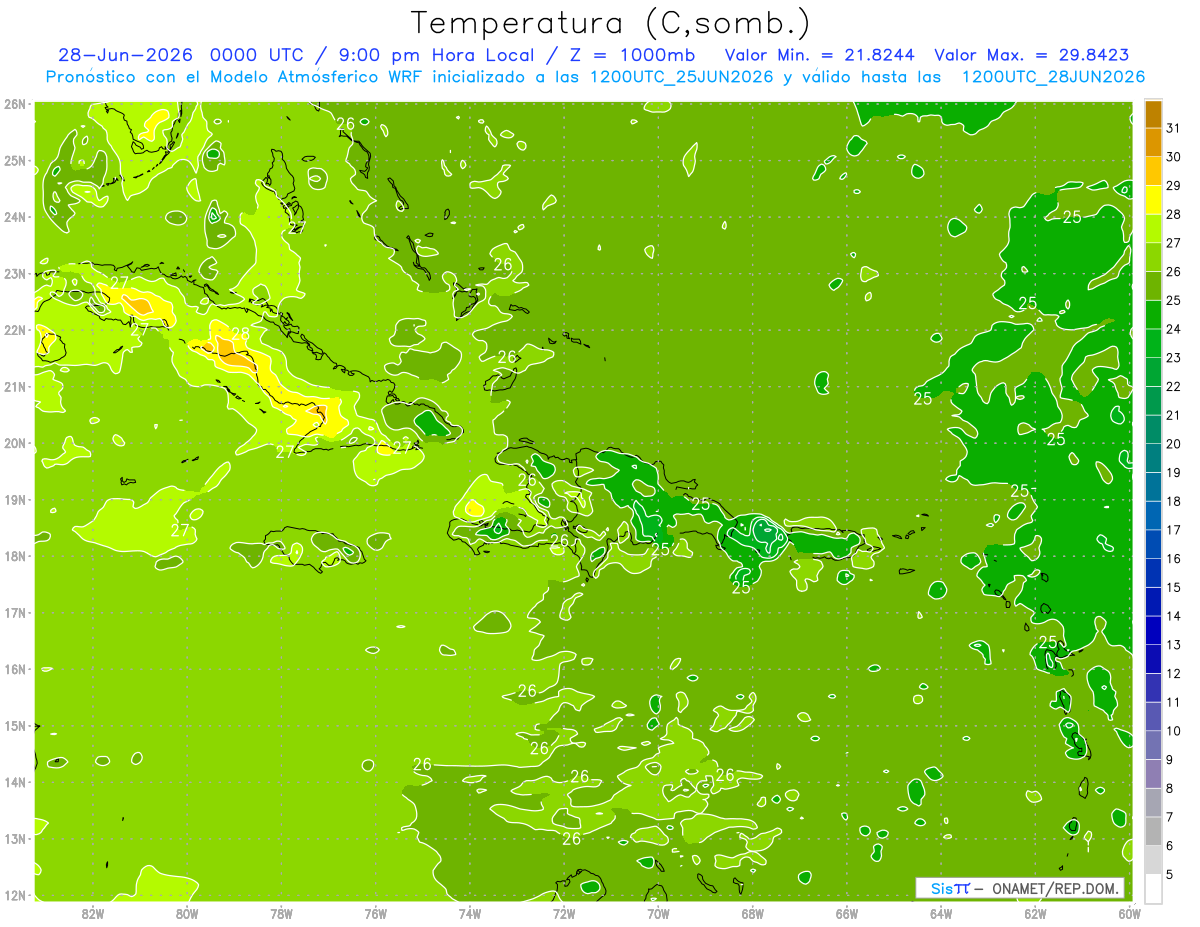Pick the dark blue colorbar segment between 13 and 14
The height and width of the screenshot is (927, 1200).
[x=1153, y=630]
